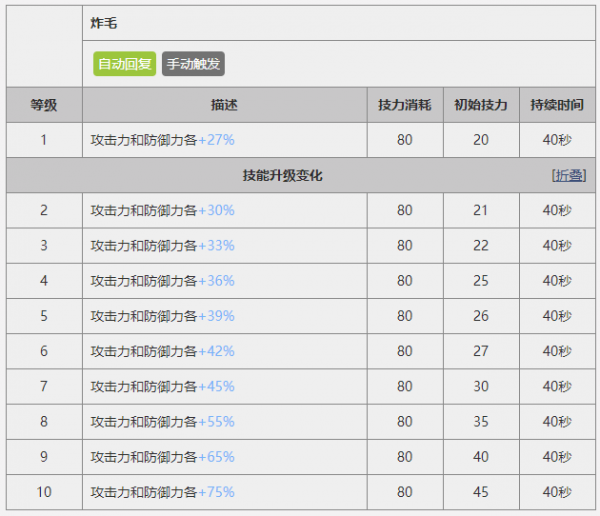Image resolution: width=600 pixels, height=516 pixels.
Task: Select the 描述 column header
Action: [x=225, y=105]
